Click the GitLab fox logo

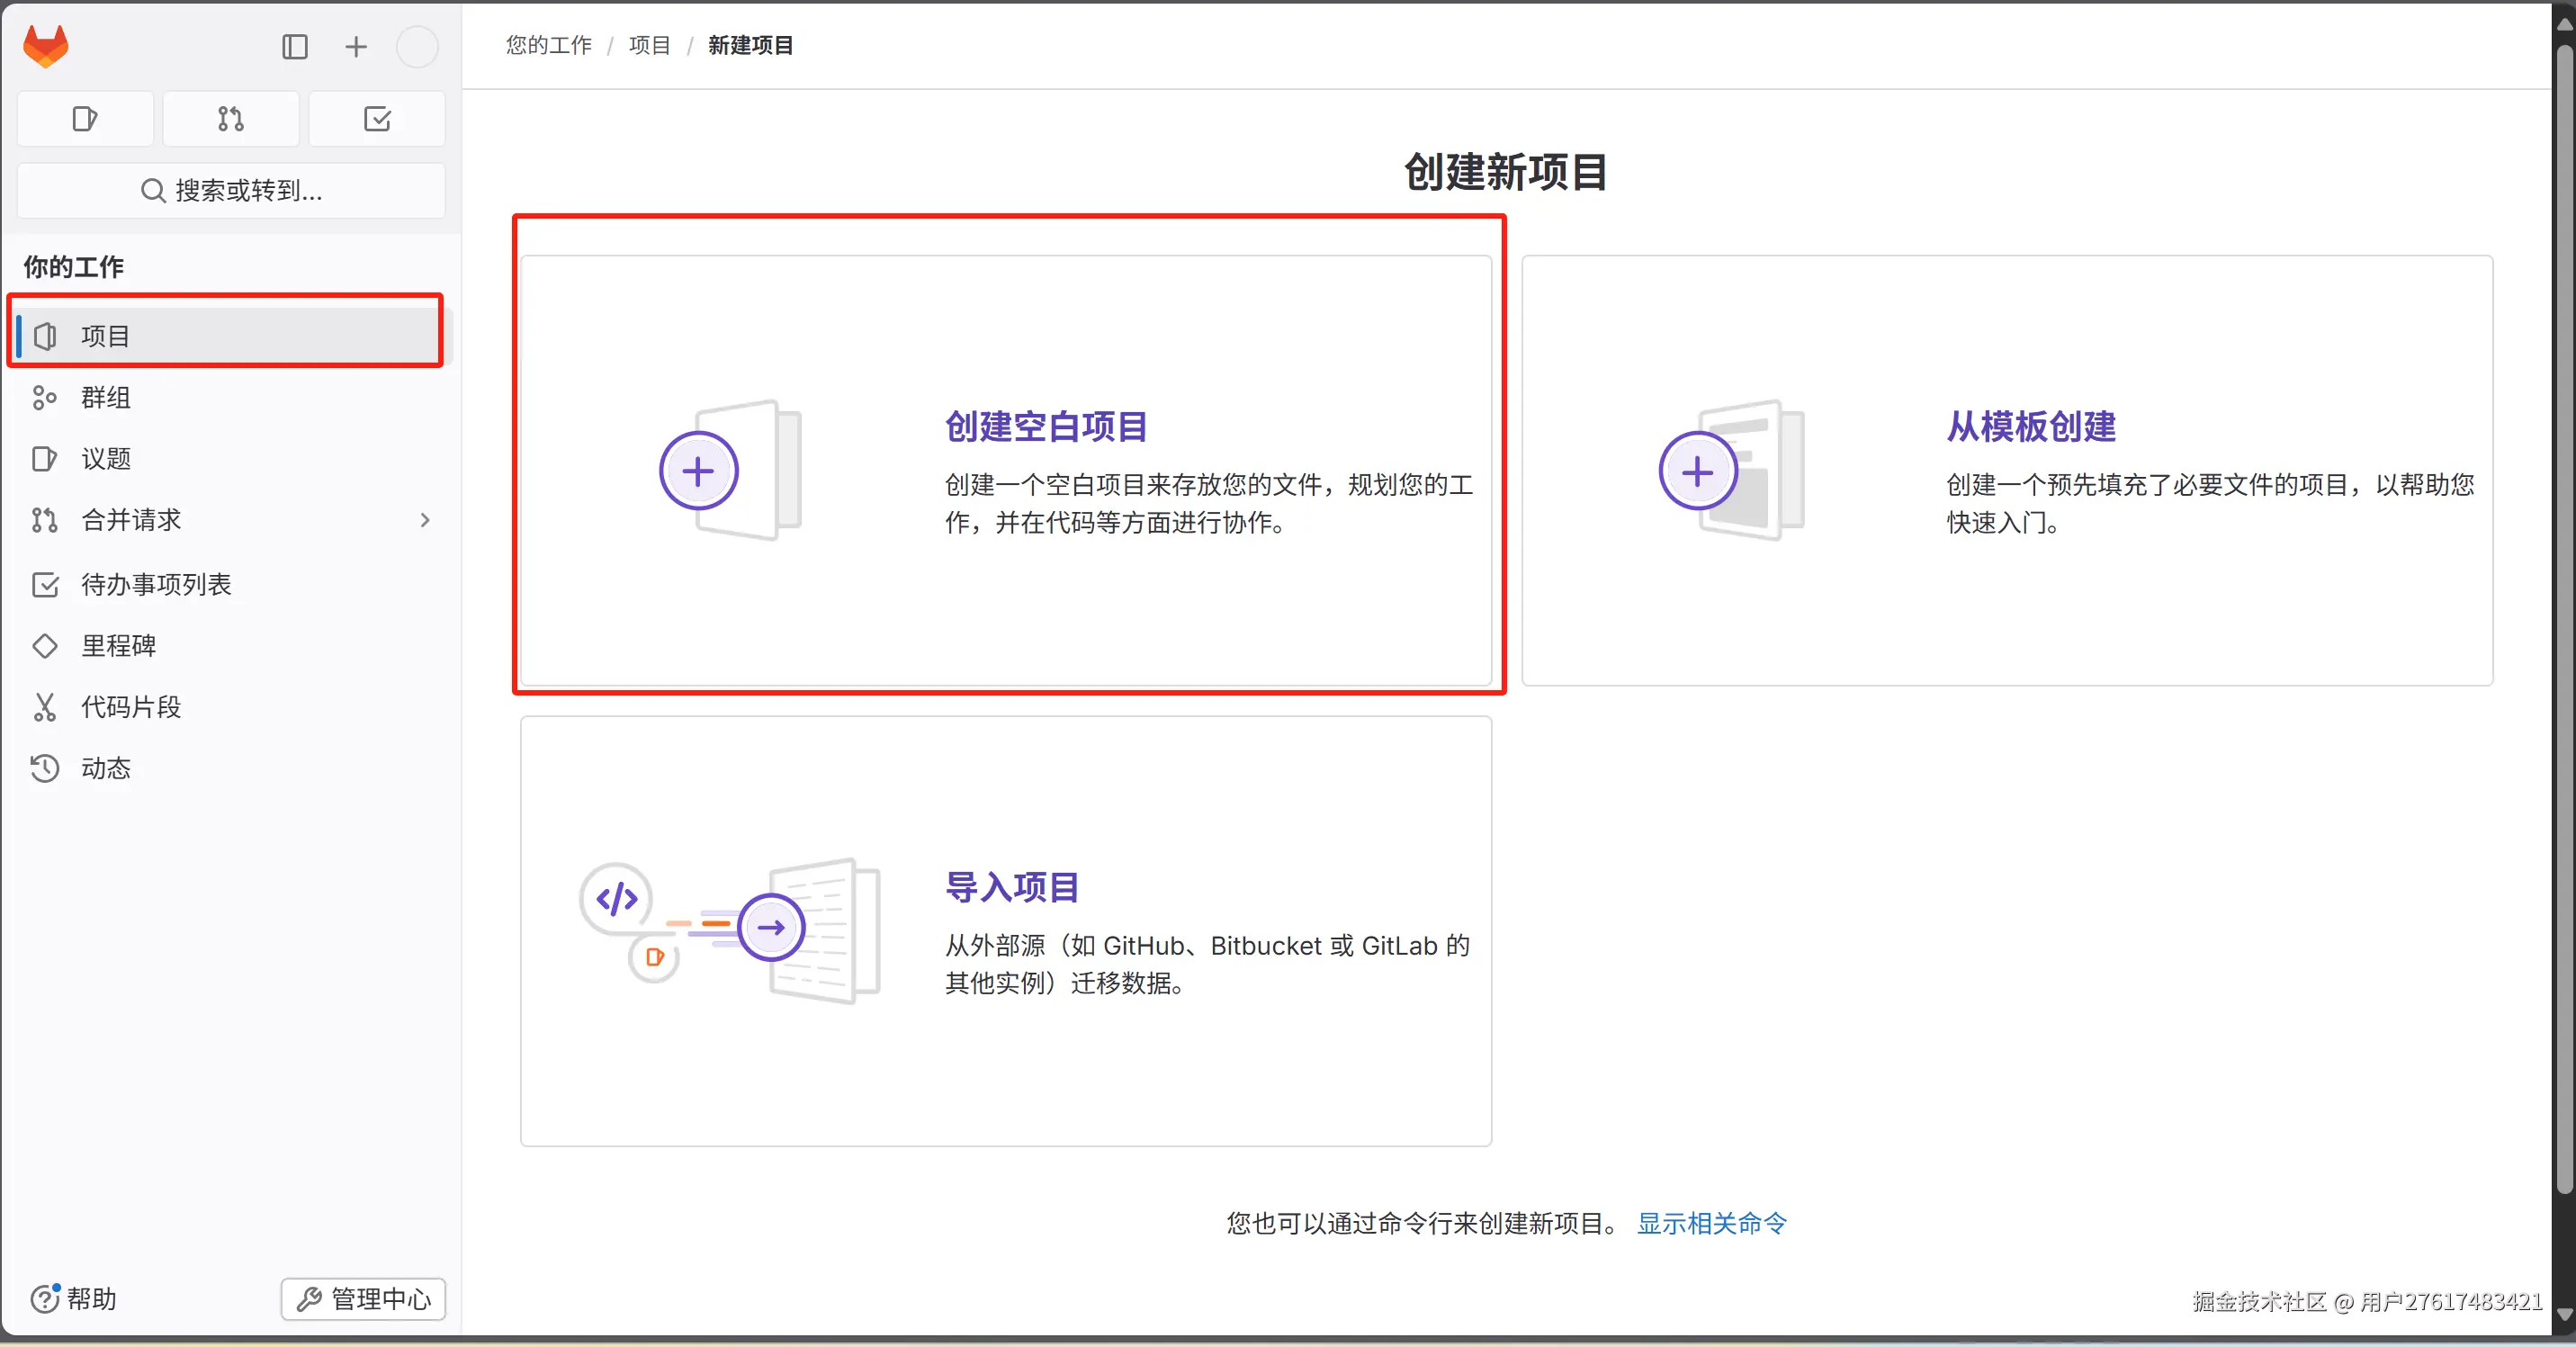coord(46,47)
